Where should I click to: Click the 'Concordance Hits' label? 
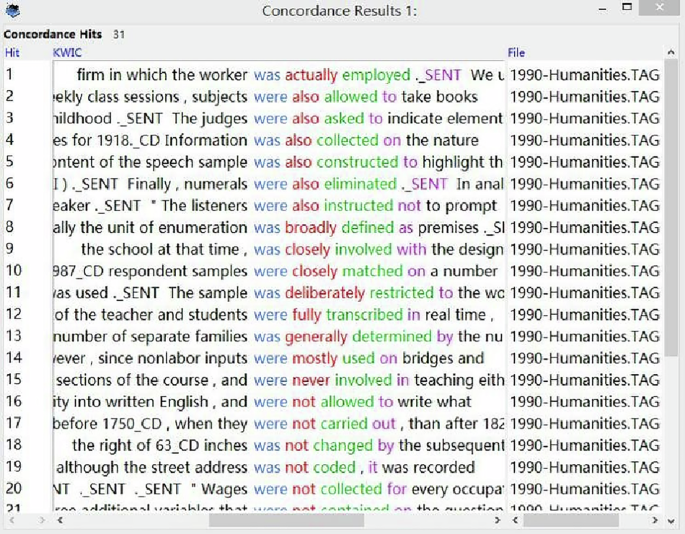tap(52, 34)
